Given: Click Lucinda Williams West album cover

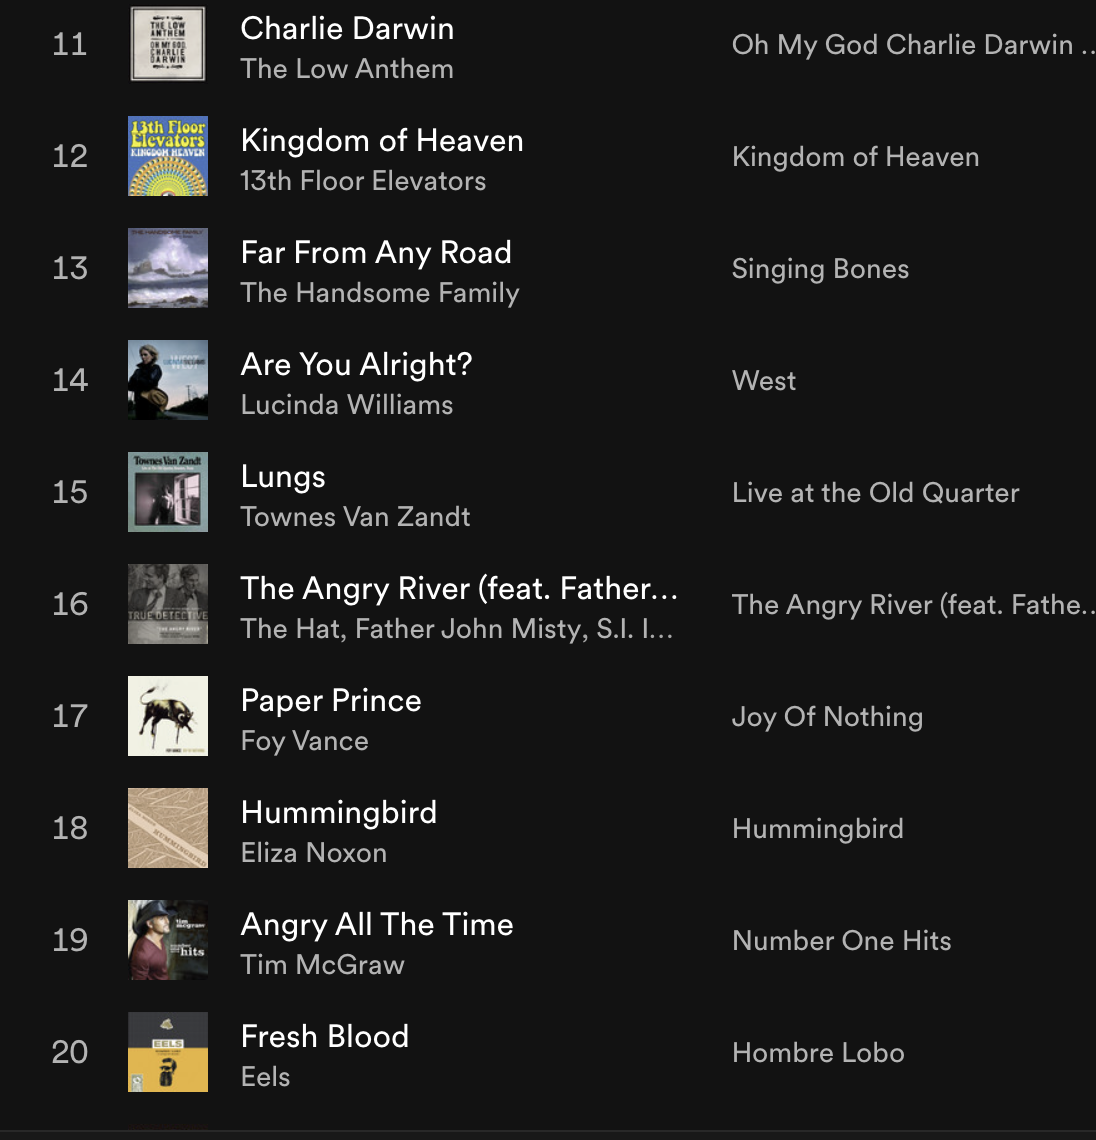Looking at the screenshot, I should (x=168, y=380).
